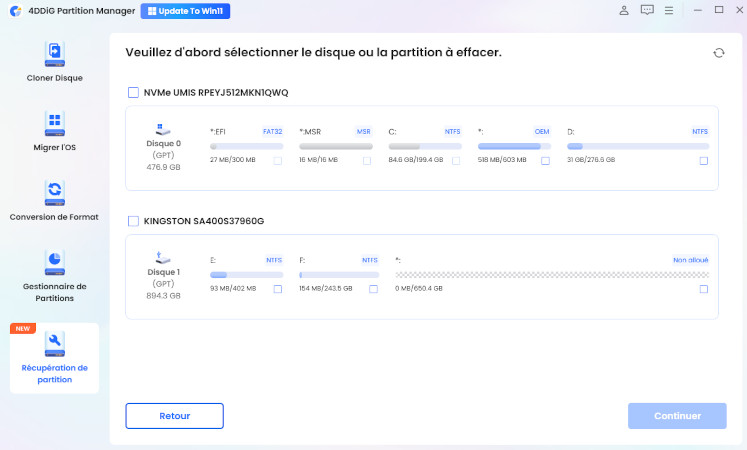The image size is (747, 450).
Task: Click the 476.9 GB disk size text
Action: 163,167
